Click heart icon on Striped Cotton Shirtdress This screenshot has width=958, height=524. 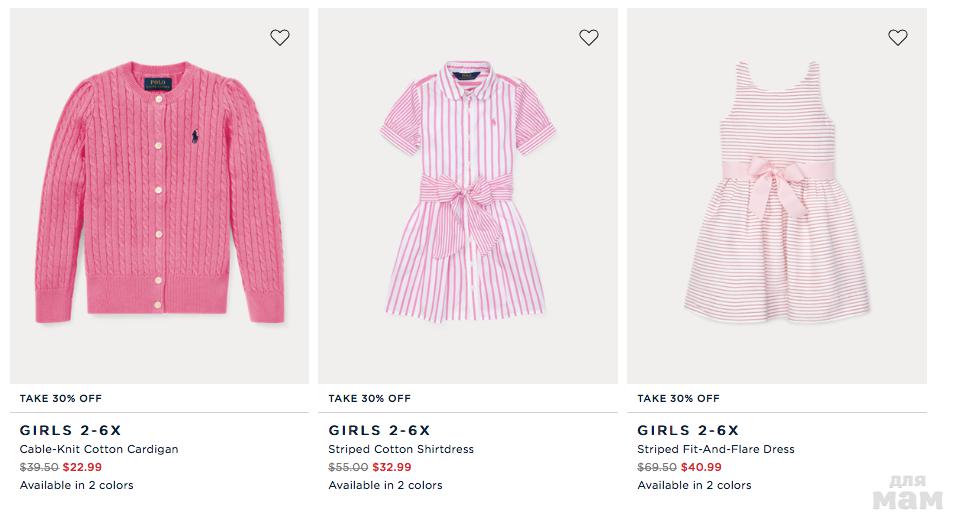point(589,38)
